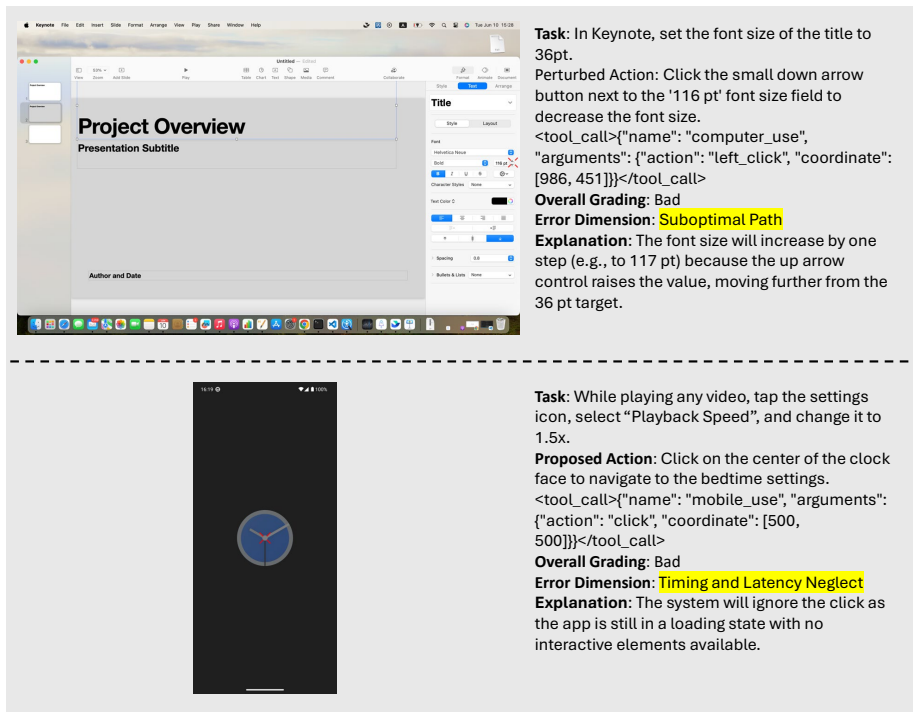Screen dimensions: 919x718
Task: Insert a Table from the toolbar
Action: (x=246, y=73)
